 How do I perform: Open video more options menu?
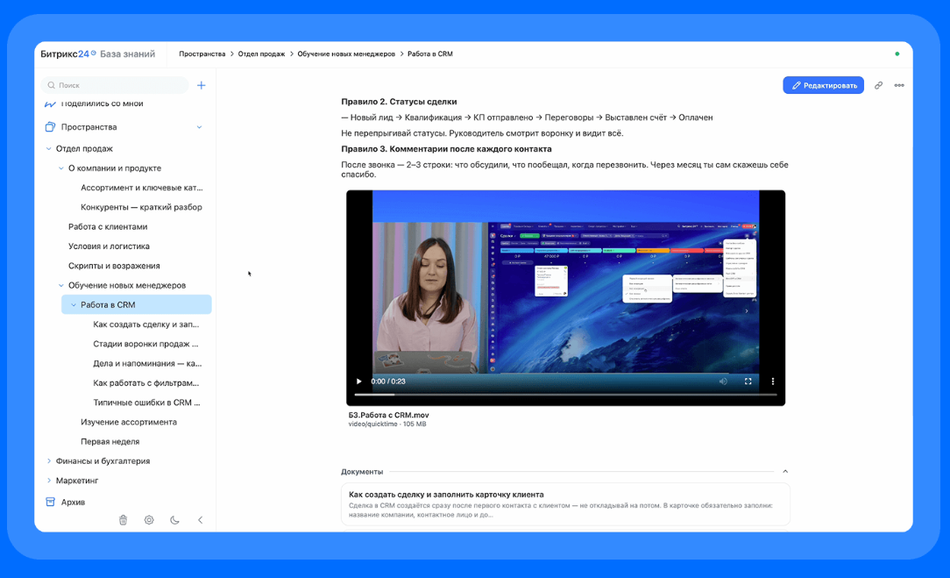click(772, 381)
